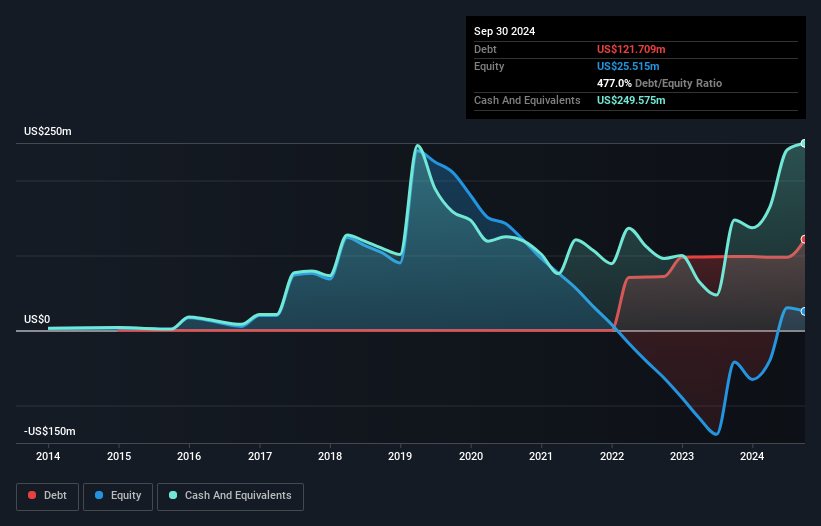821x526 pixels.
Task: Click the red Debt endpoint marker on the chart
Action: pos(803,240)
